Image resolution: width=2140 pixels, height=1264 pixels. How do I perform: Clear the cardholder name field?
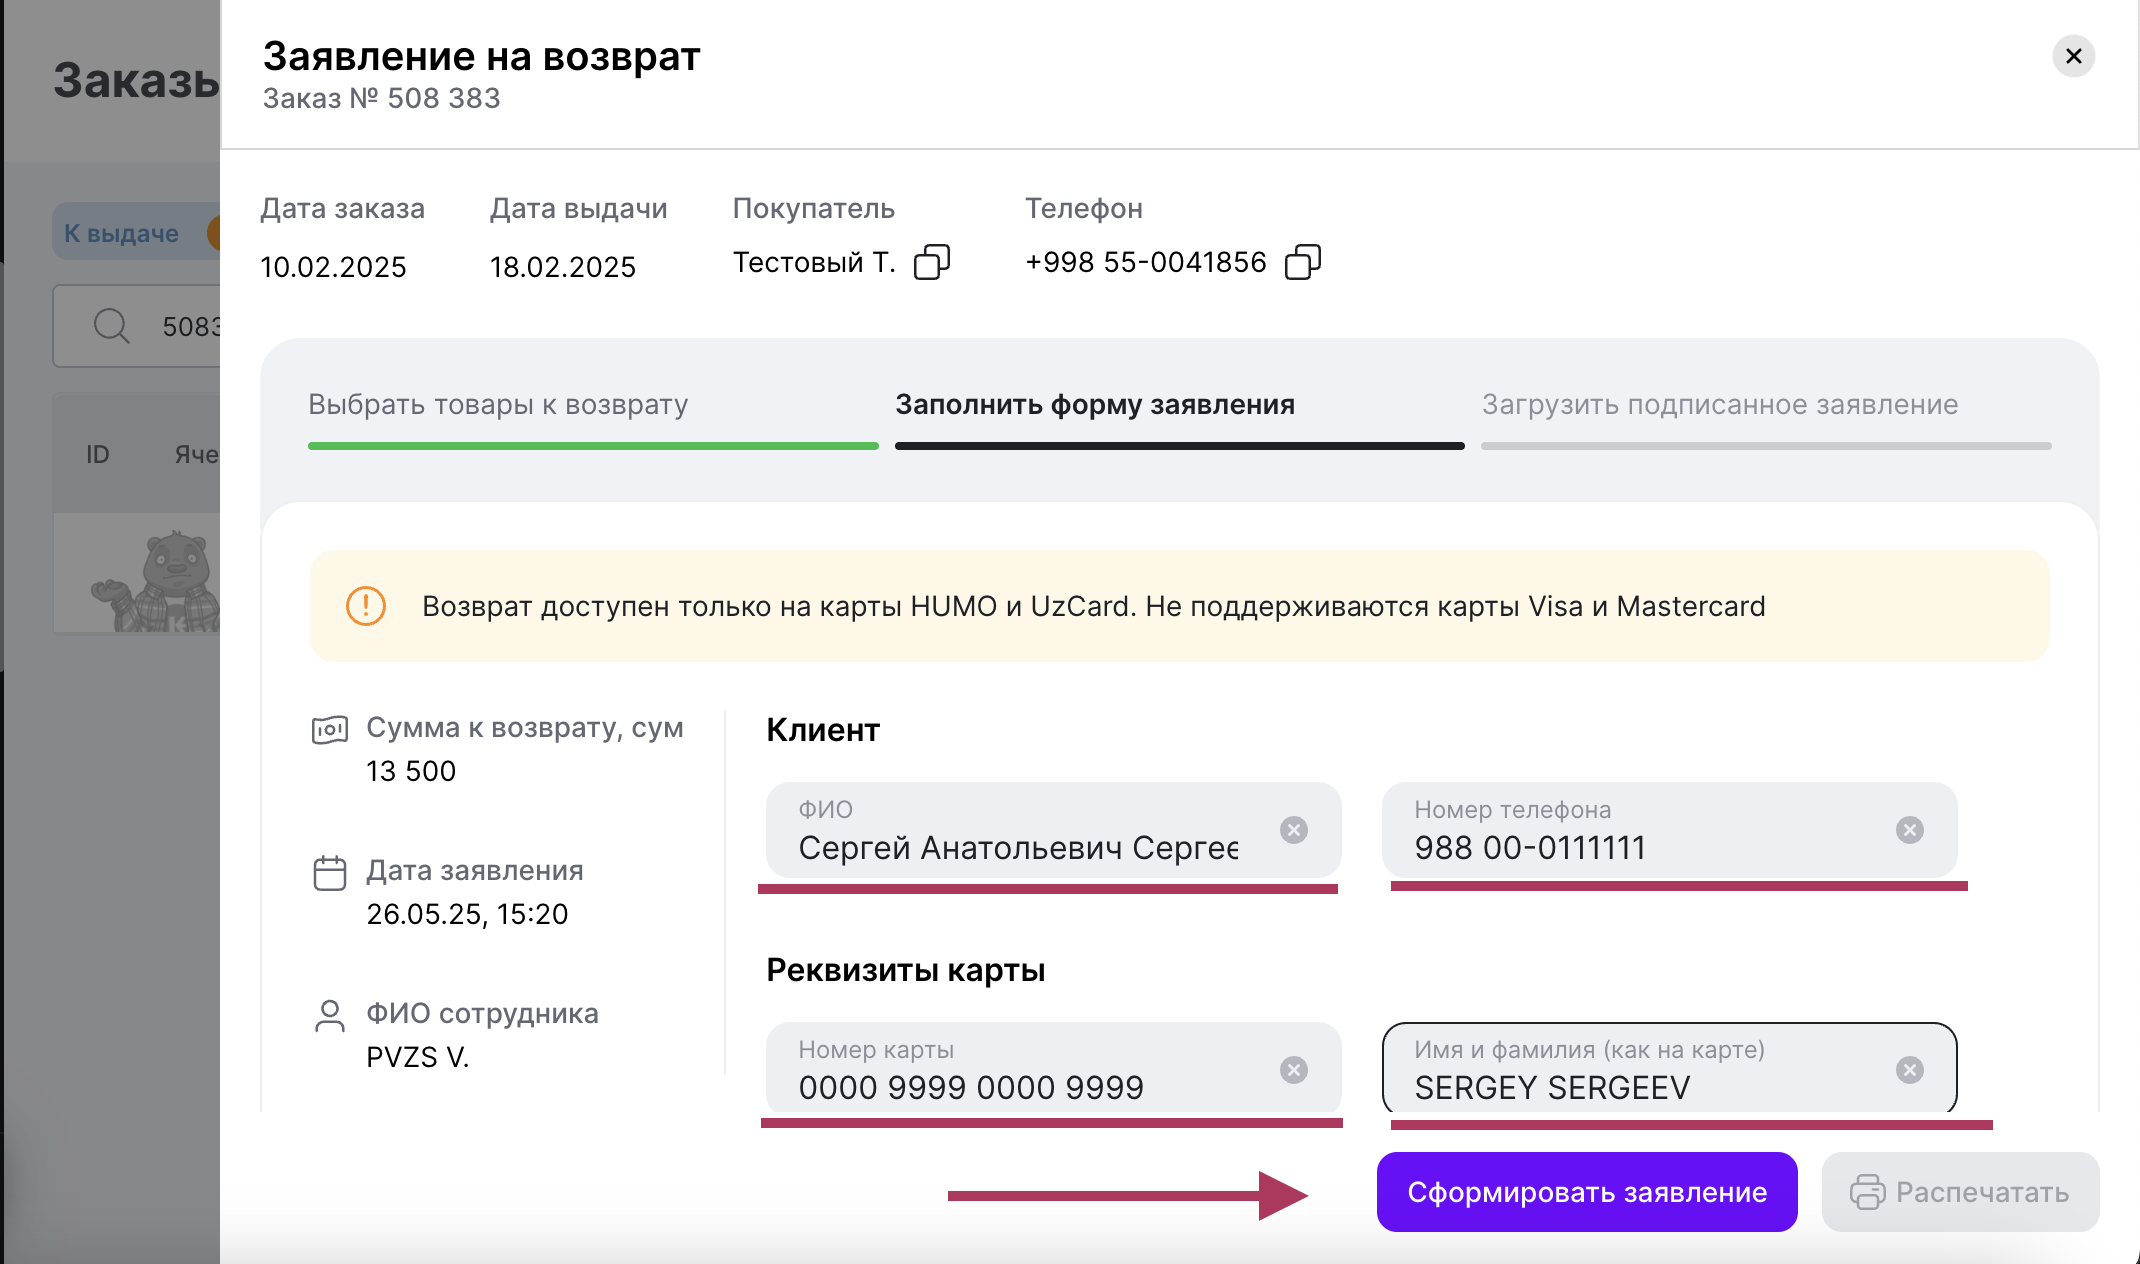(x=1909, y=1070)
